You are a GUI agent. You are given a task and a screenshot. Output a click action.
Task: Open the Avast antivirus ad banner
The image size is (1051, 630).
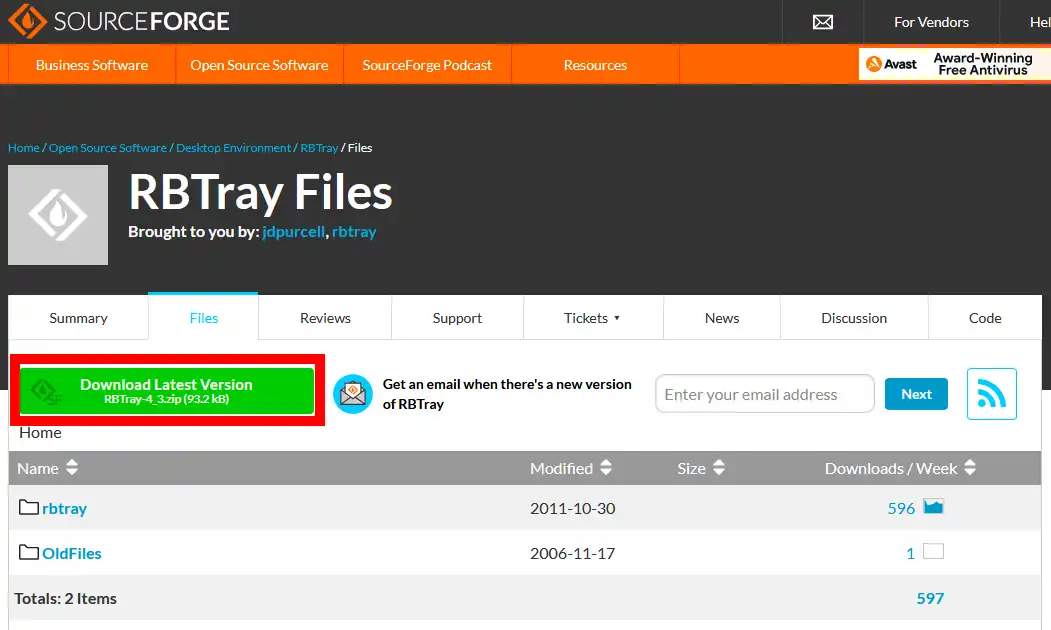pos(954,64)
